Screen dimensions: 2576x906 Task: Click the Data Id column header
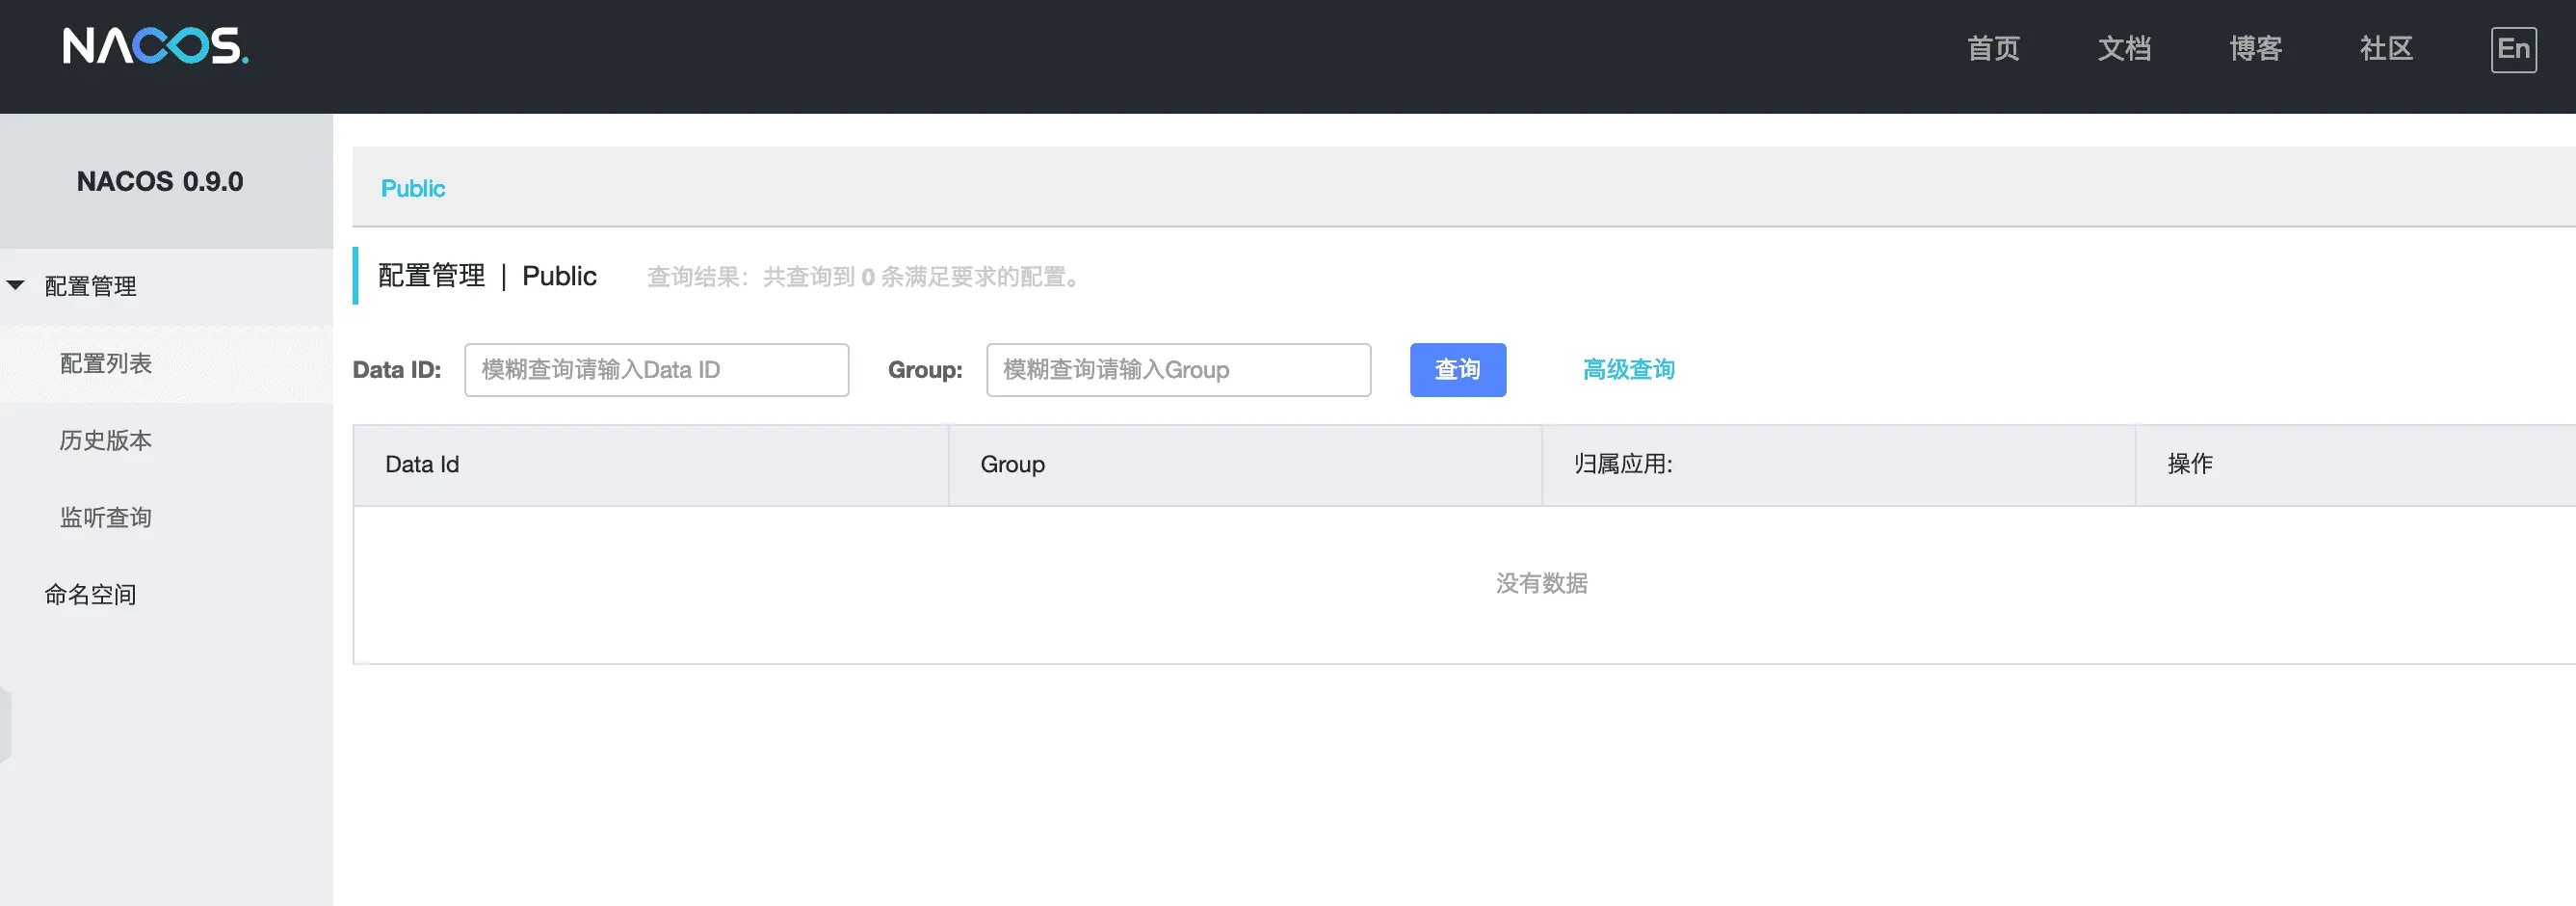tap(650, 465)
